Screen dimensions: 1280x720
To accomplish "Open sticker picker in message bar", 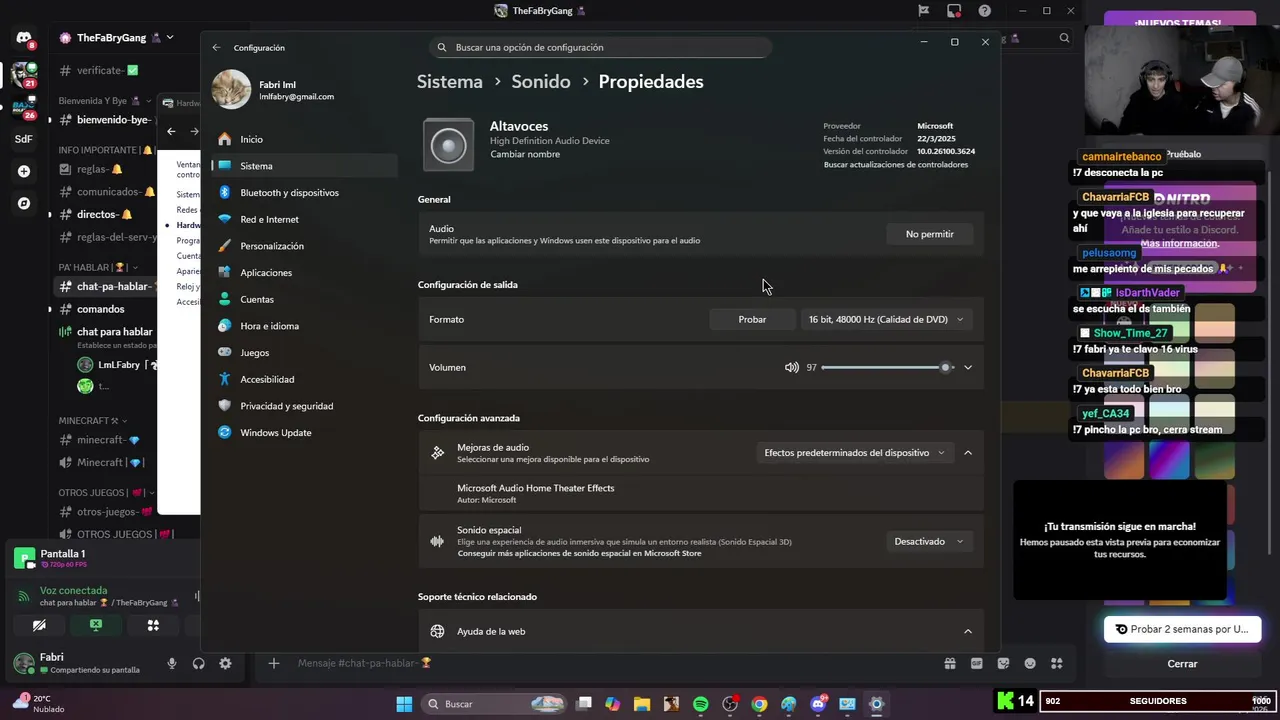I will [1003, 663].
